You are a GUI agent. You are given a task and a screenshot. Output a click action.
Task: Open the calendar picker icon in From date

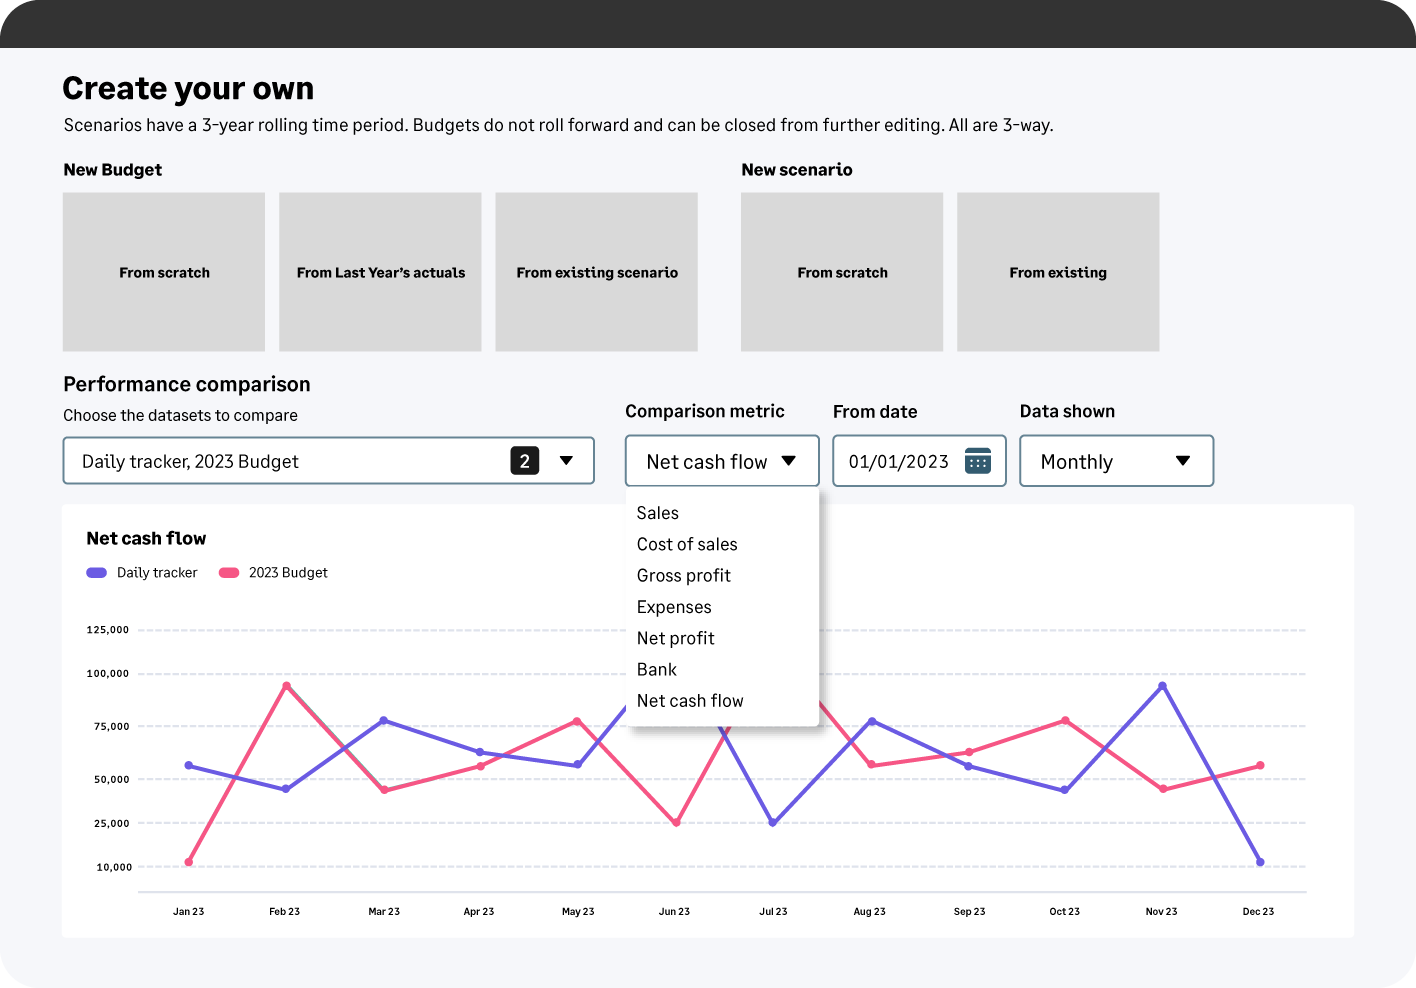pyautogui.click(x=978, y=461)
